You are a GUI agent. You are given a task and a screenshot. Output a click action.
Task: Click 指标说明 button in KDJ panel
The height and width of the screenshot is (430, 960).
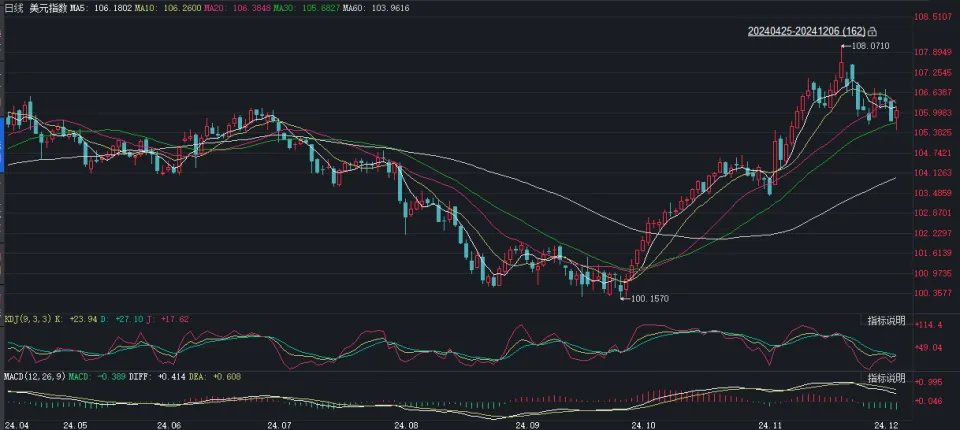pos(885,320)
